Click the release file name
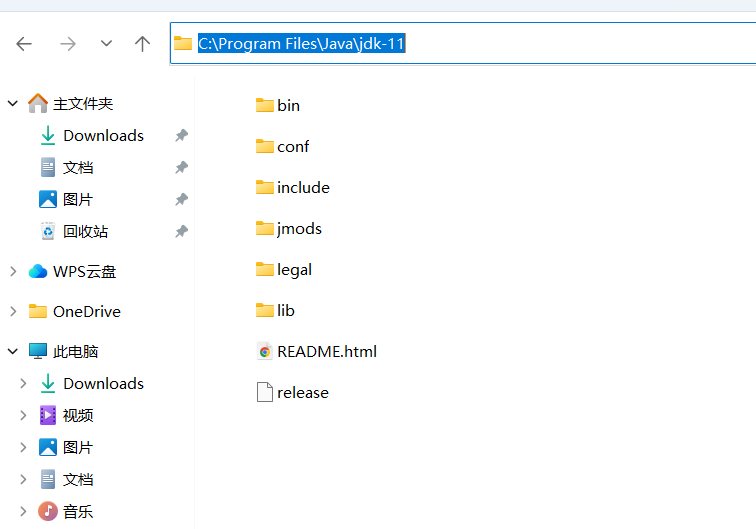 click(x=303, y=393)
